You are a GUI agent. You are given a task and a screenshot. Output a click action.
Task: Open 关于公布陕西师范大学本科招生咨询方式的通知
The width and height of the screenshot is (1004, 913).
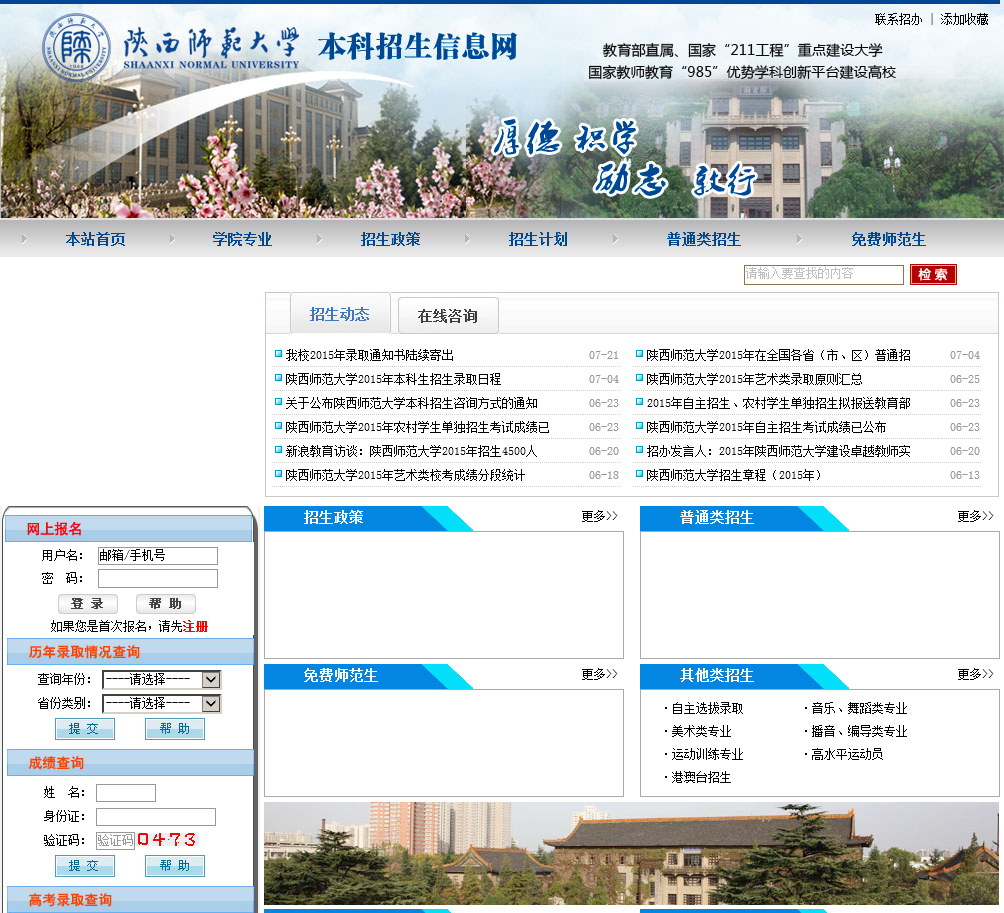pos(411,403)
